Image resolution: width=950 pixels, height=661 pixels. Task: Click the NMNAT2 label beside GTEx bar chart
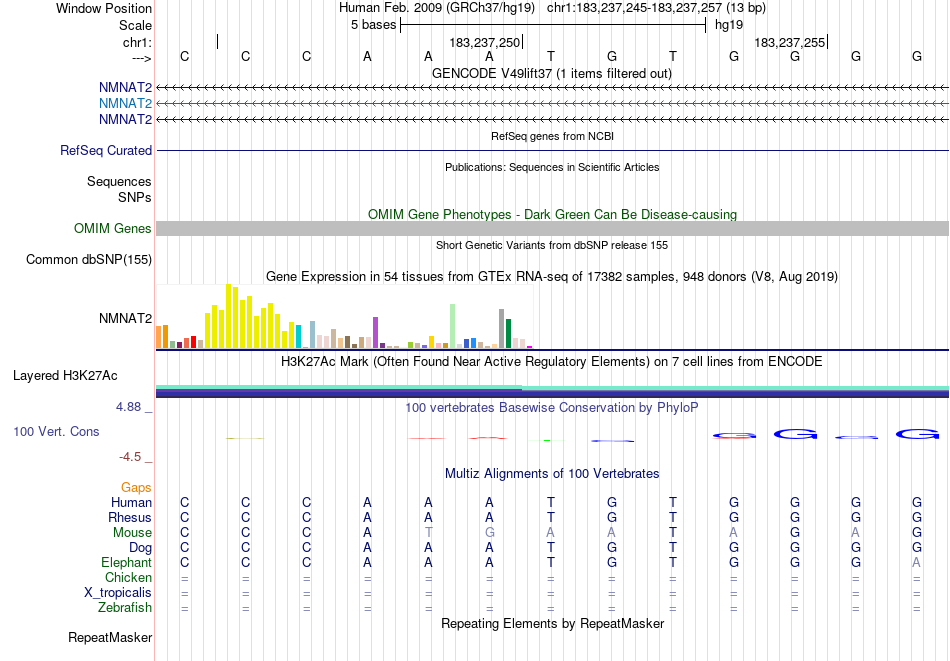pyautogui.click(x=125, y=318)
